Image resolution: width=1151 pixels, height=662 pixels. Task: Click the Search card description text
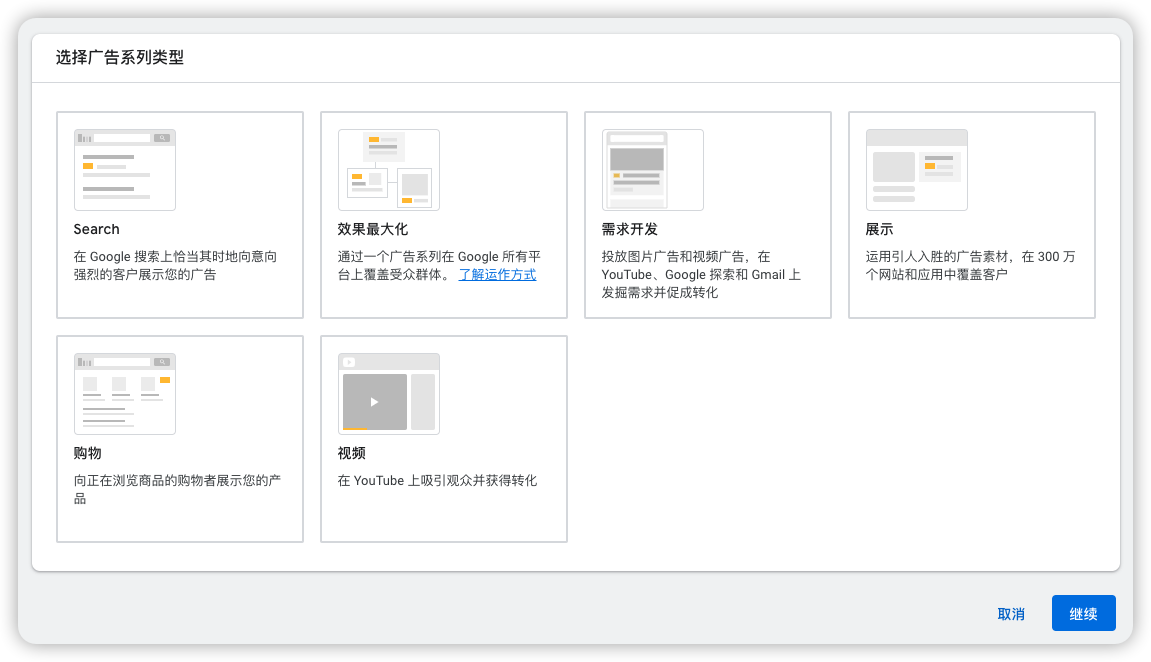click(x=175, y=265)
